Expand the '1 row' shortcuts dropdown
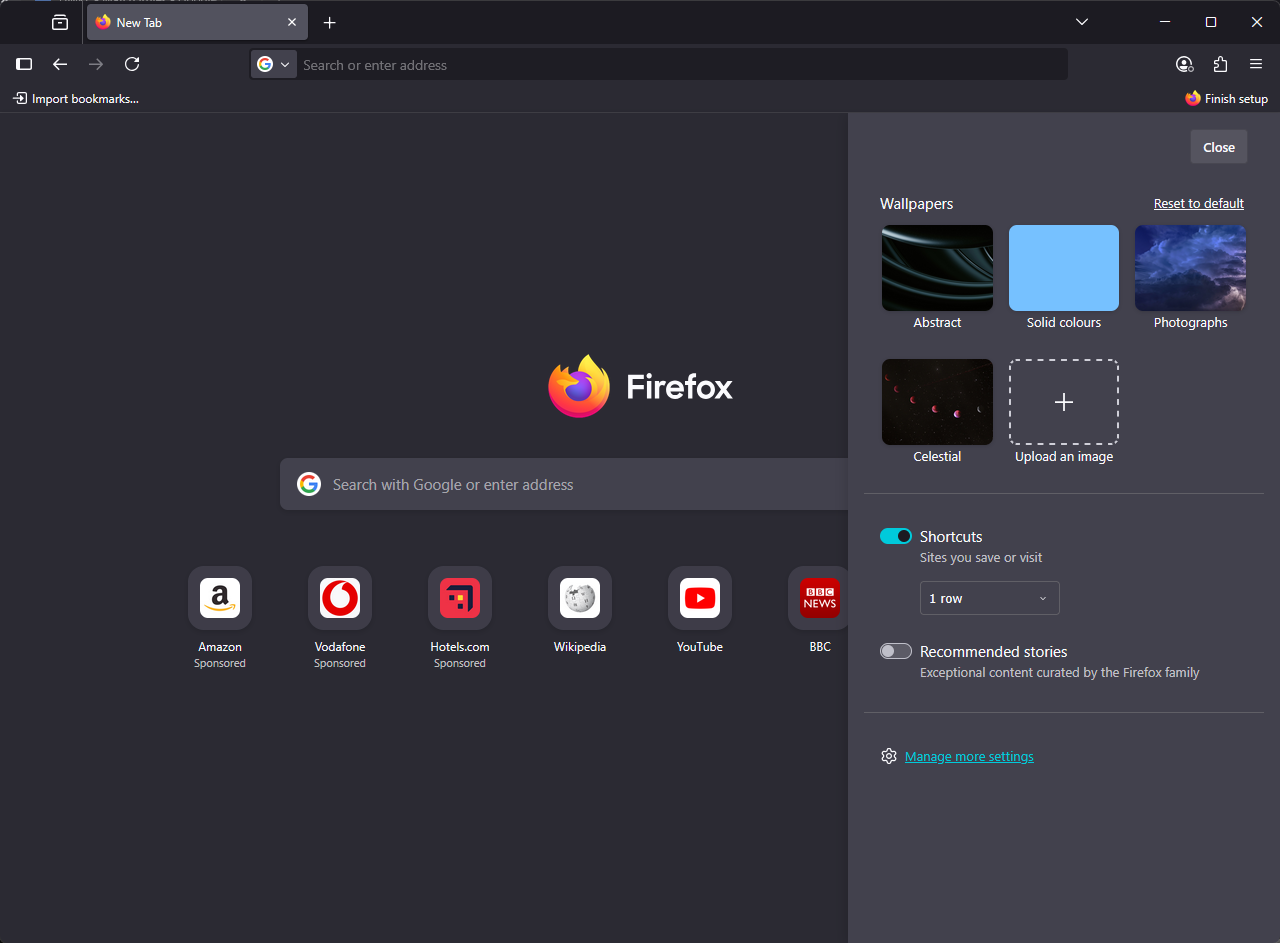This screenshot has height=943, width=1280. (989, 598)
